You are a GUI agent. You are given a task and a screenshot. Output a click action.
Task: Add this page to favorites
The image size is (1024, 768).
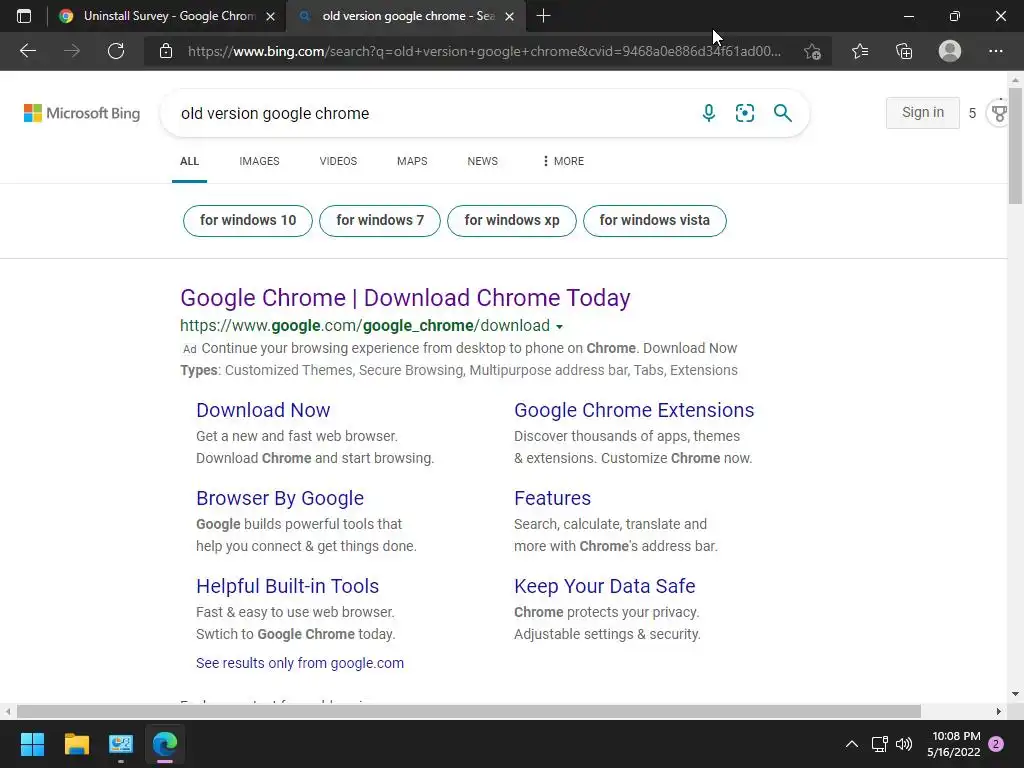point(812,51)
